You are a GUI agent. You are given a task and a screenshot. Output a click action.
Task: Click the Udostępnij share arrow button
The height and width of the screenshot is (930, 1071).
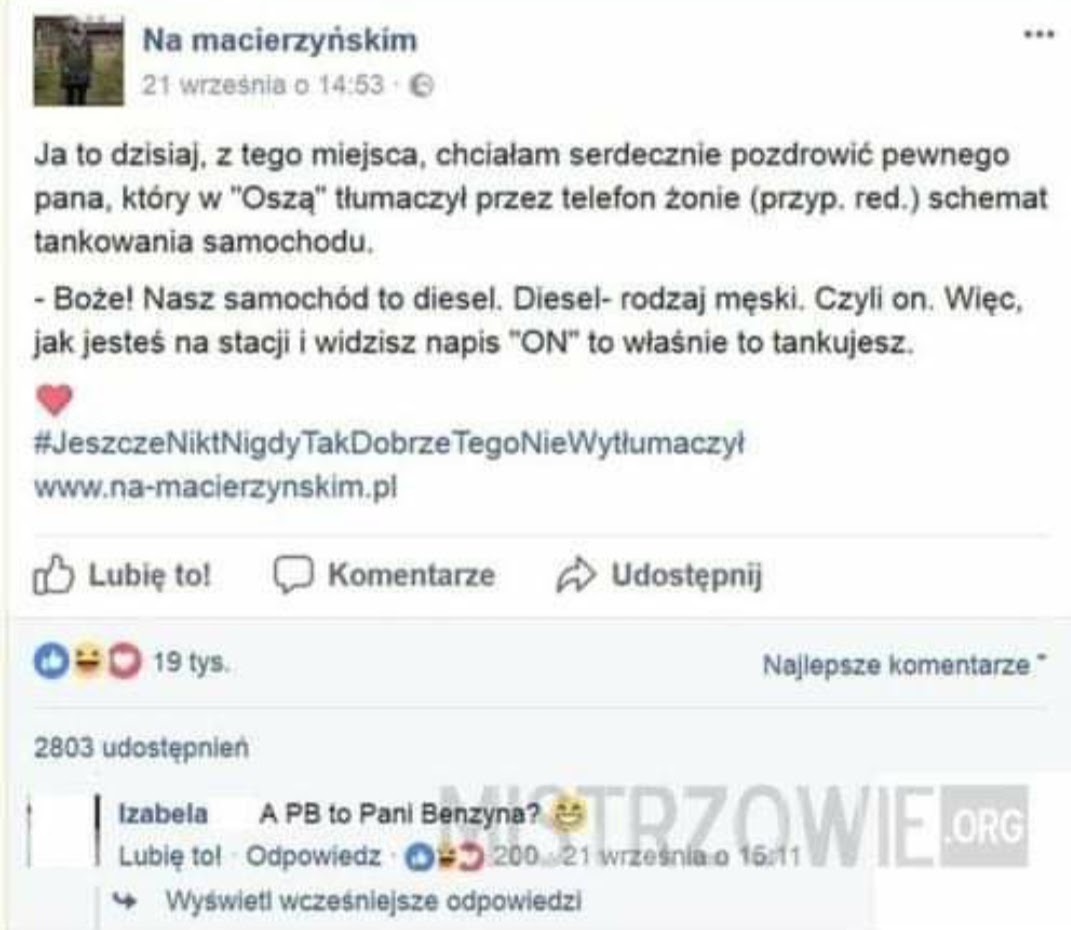pyautogui.click(x=659, y=574)
